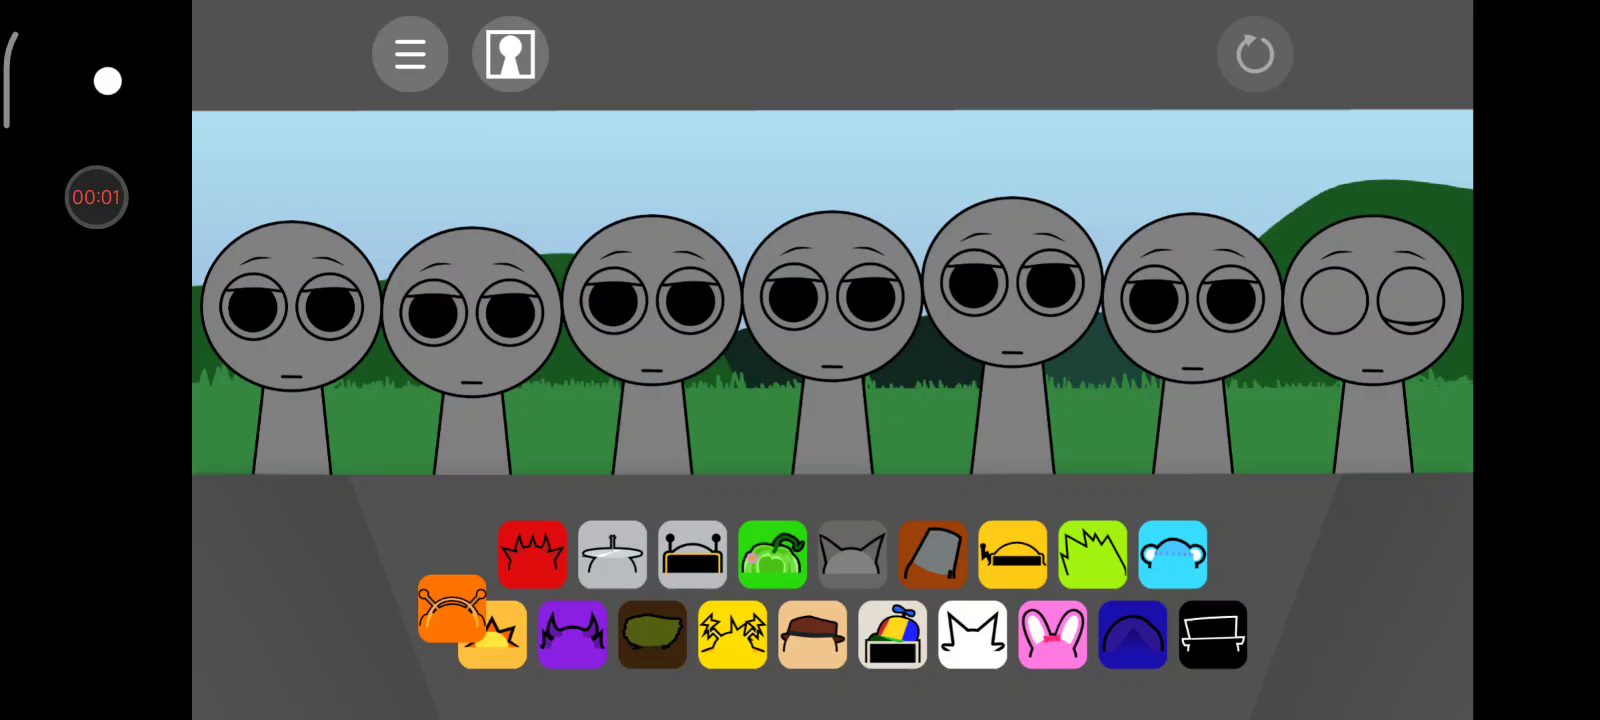Pick the green melon hat icon
Viewport: 1600px width, 720px height.
(772, 554)
